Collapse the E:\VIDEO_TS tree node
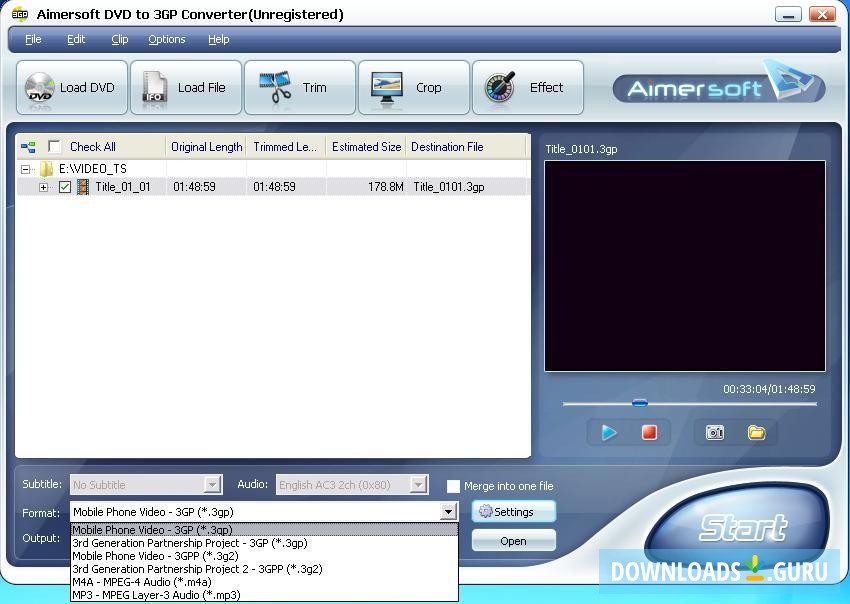Image resolution: width=850 pixels, height=604 pixels. click(25, 169)
